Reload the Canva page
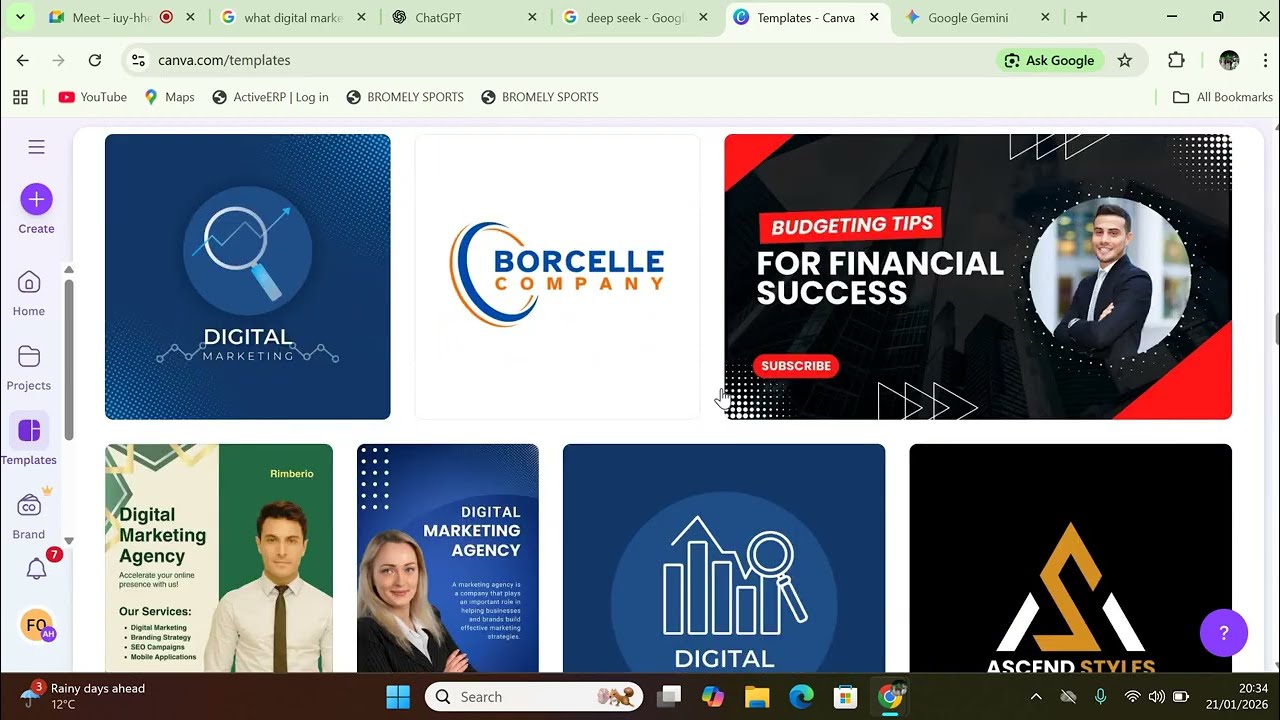Screen dimensions: 1280x720 (x=95, y=60)
